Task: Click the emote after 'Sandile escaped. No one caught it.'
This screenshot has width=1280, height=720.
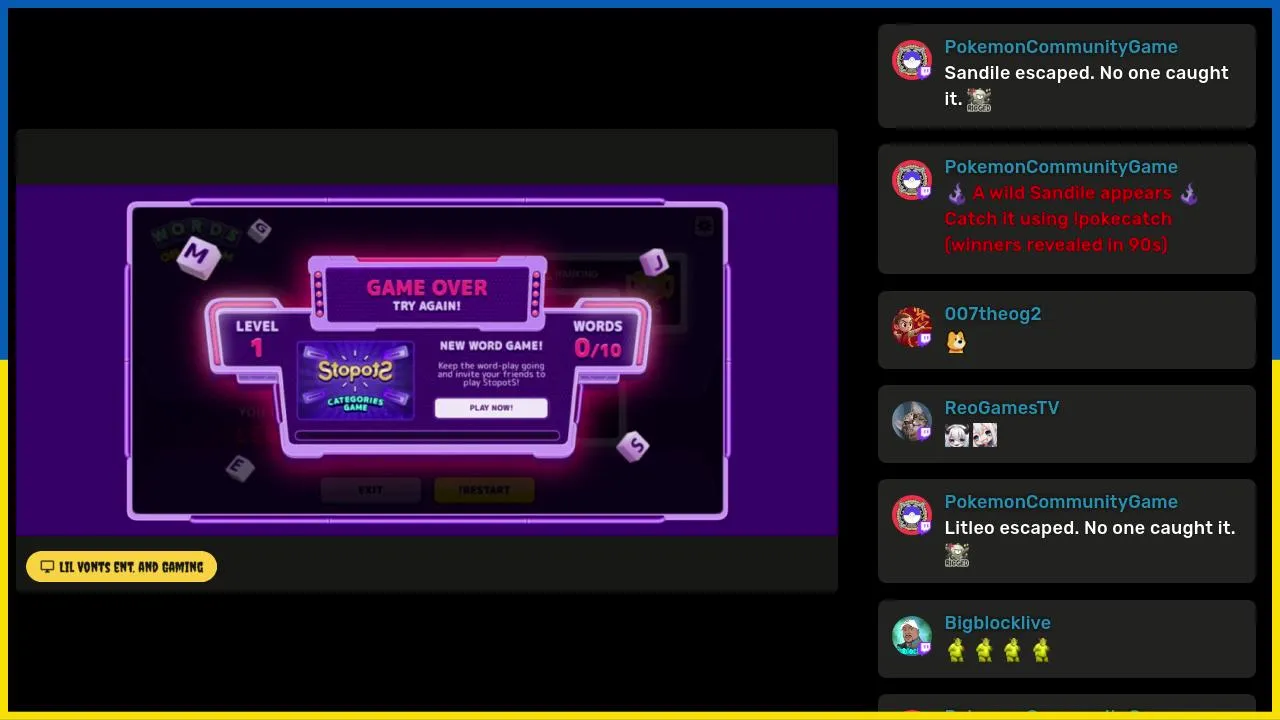Action: pyautogui.click(x=979, y=100)
